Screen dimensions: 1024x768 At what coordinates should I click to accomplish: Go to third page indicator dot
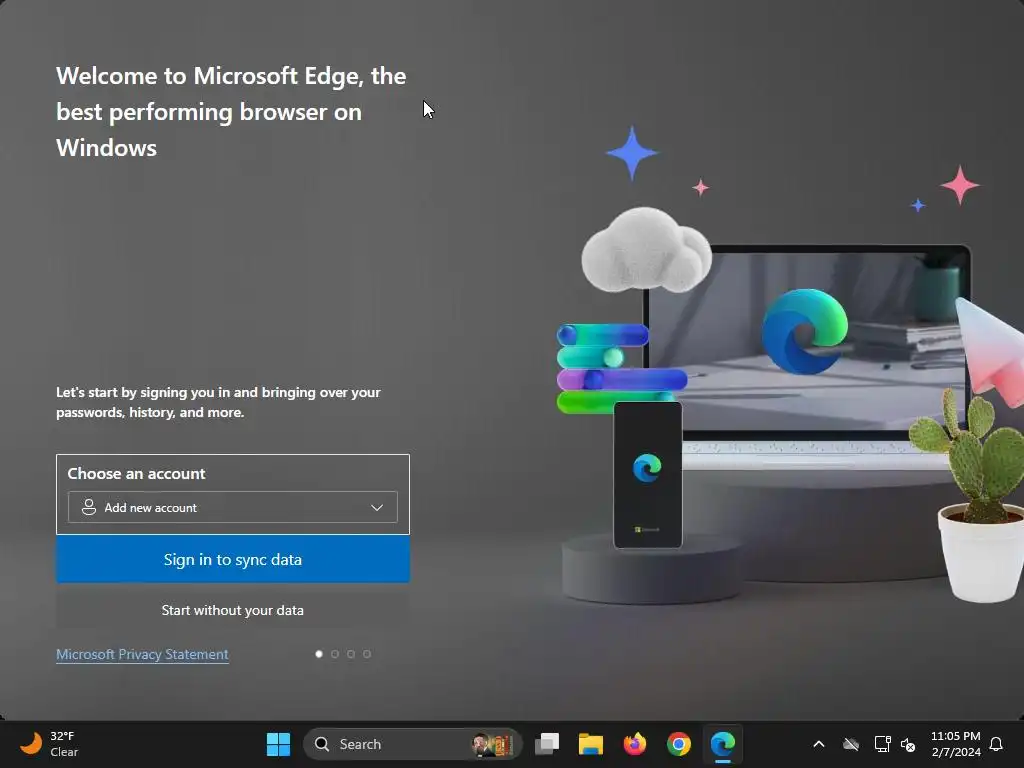click(351, 654)
